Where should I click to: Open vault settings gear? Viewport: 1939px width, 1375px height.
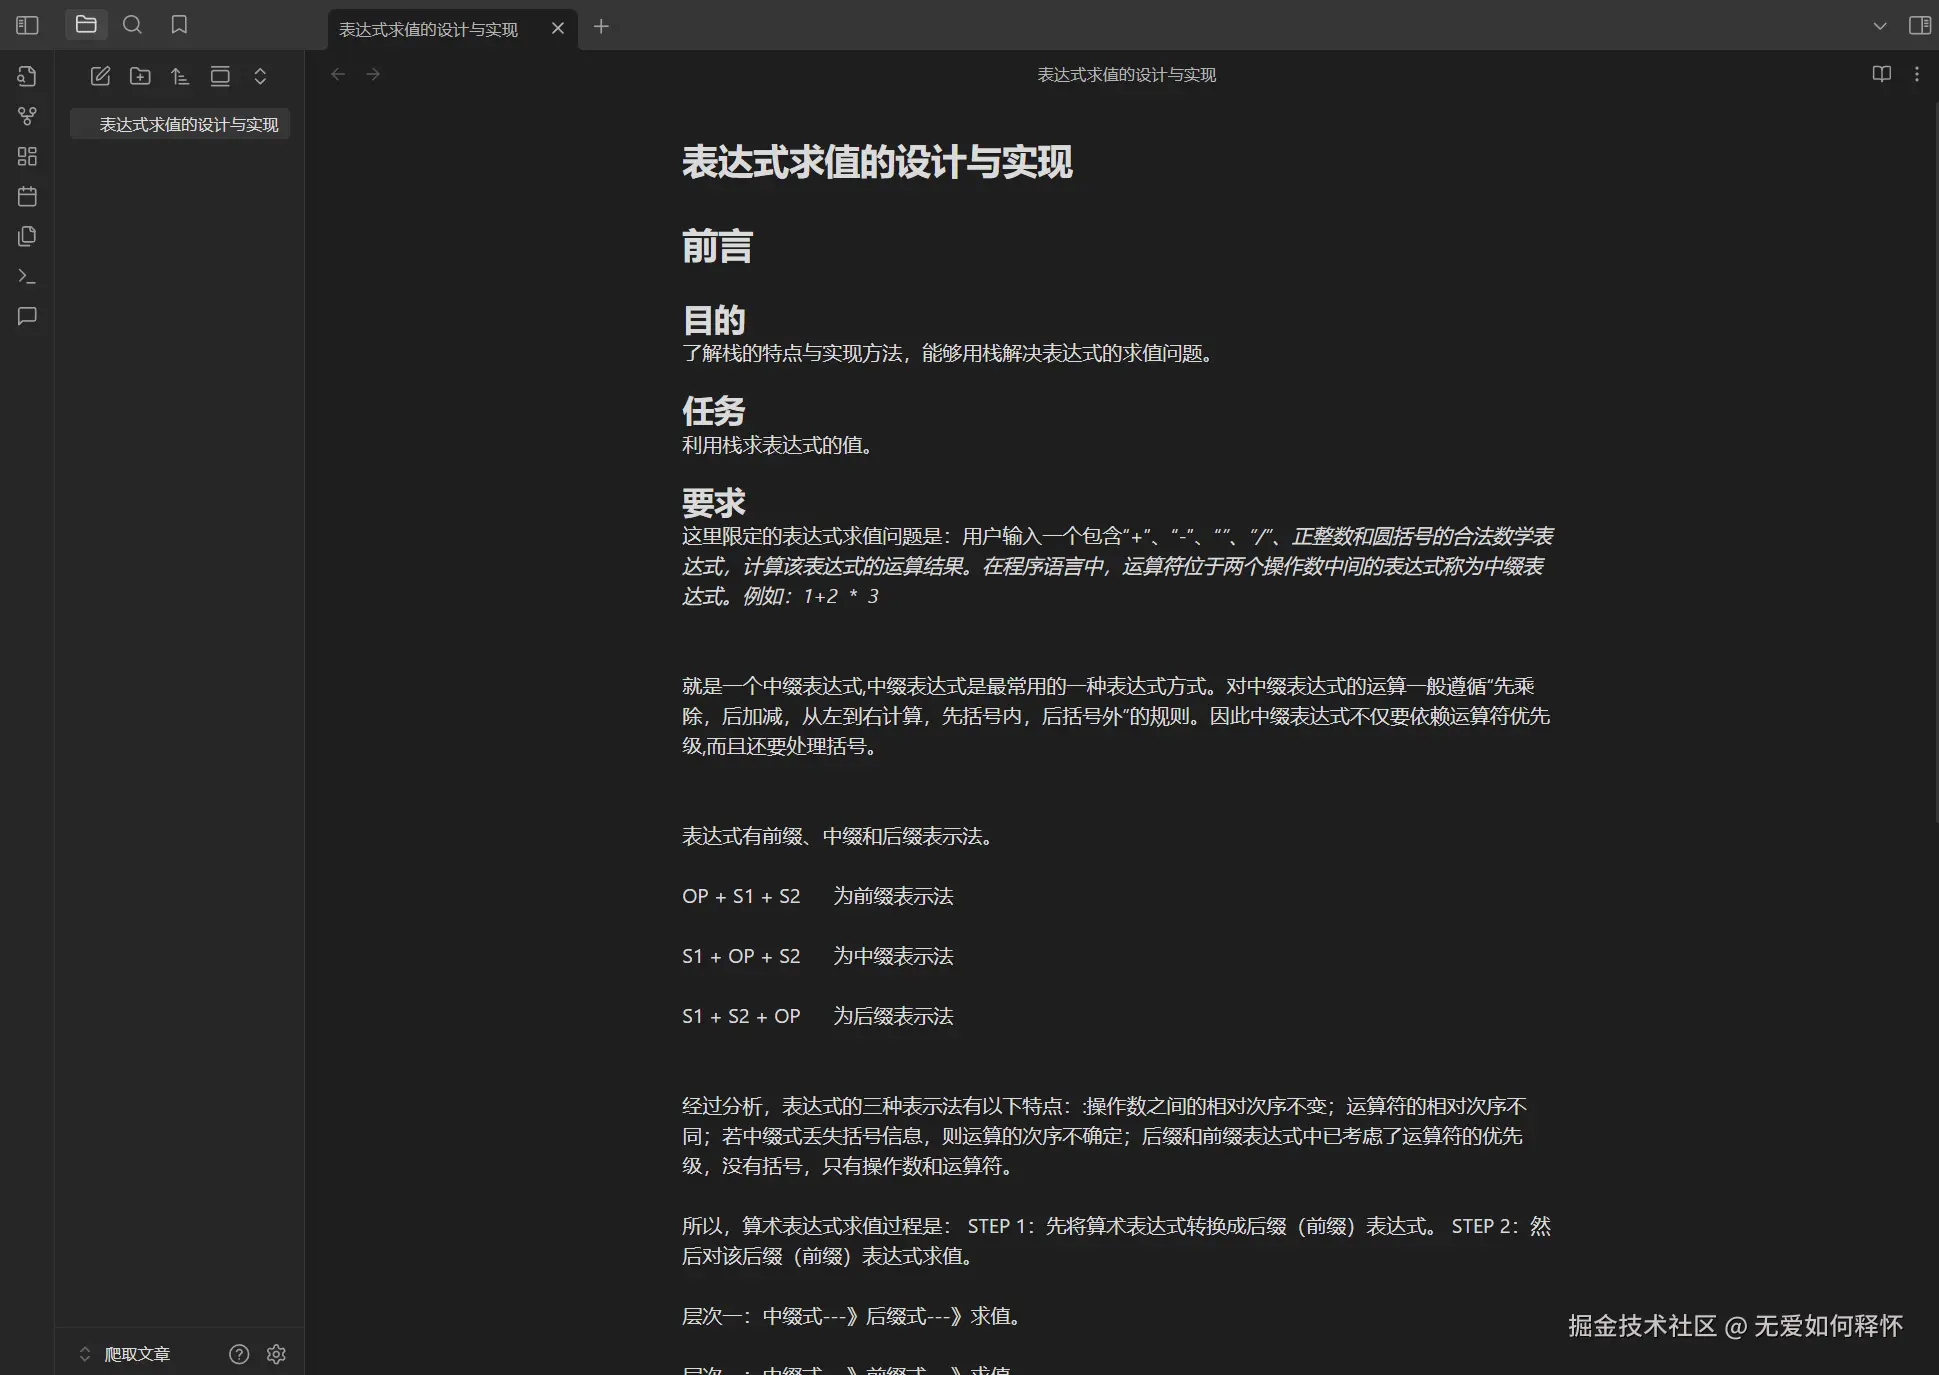(276, 1354)
